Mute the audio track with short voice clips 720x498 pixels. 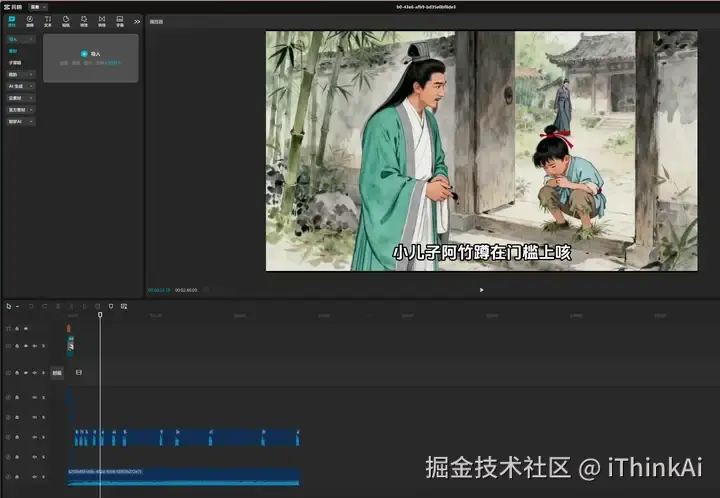pos(34,437)
